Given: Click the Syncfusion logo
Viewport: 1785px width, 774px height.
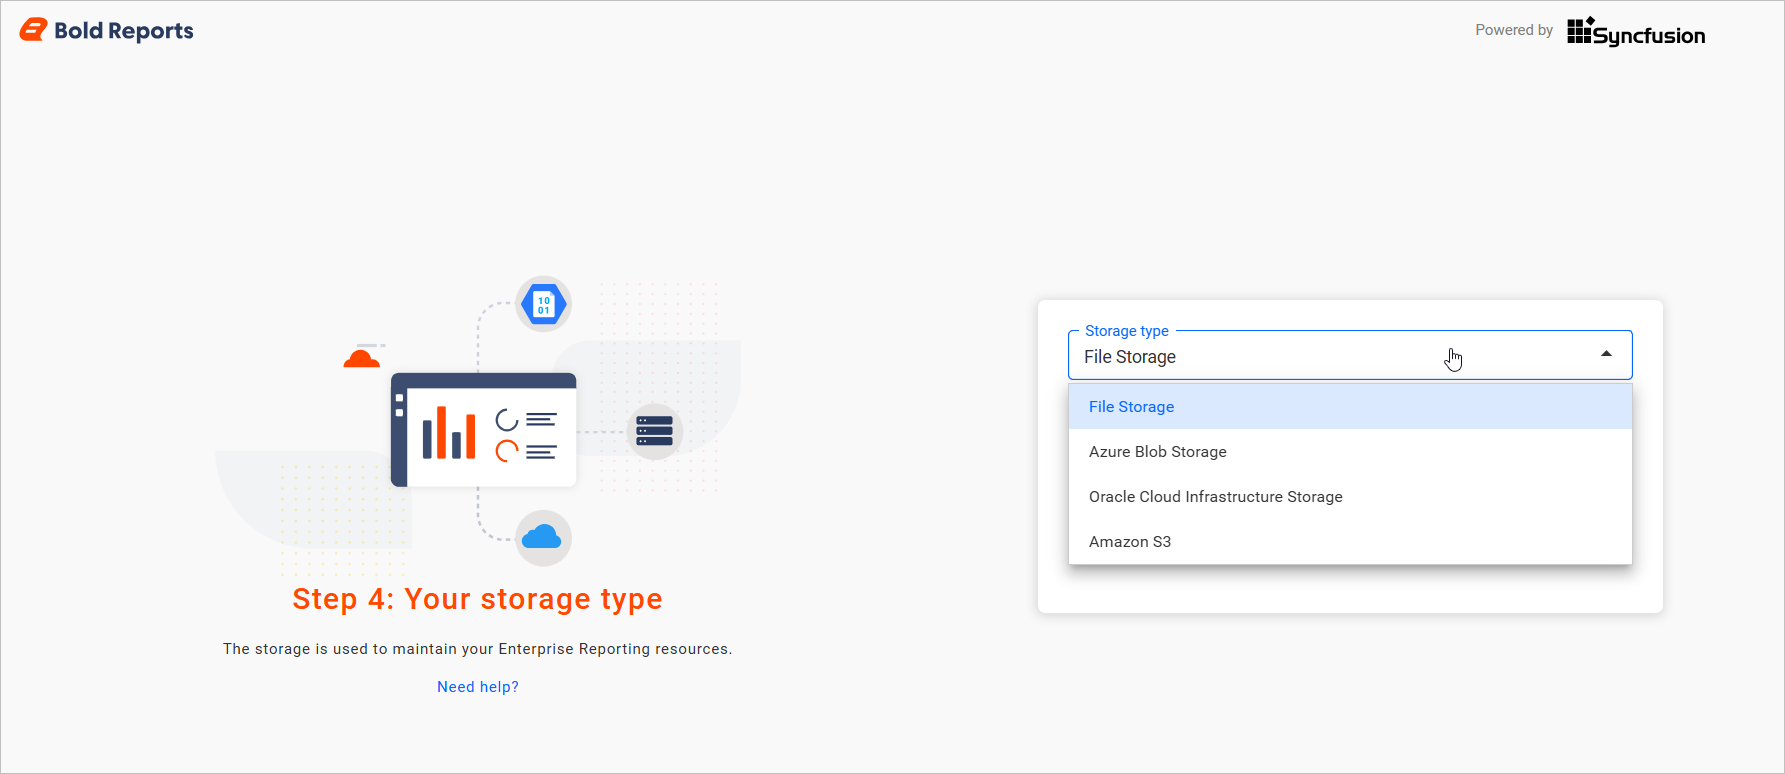Looking at the screenshot, I should [1636, 32].
